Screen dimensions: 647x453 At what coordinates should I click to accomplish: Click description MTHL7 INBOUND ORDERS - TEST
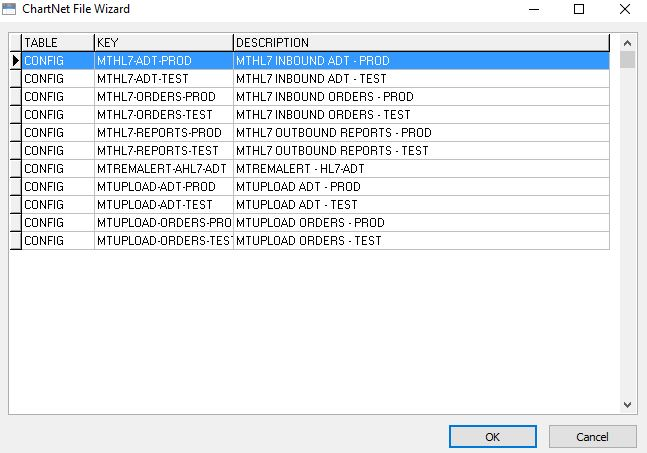point(421,115)
